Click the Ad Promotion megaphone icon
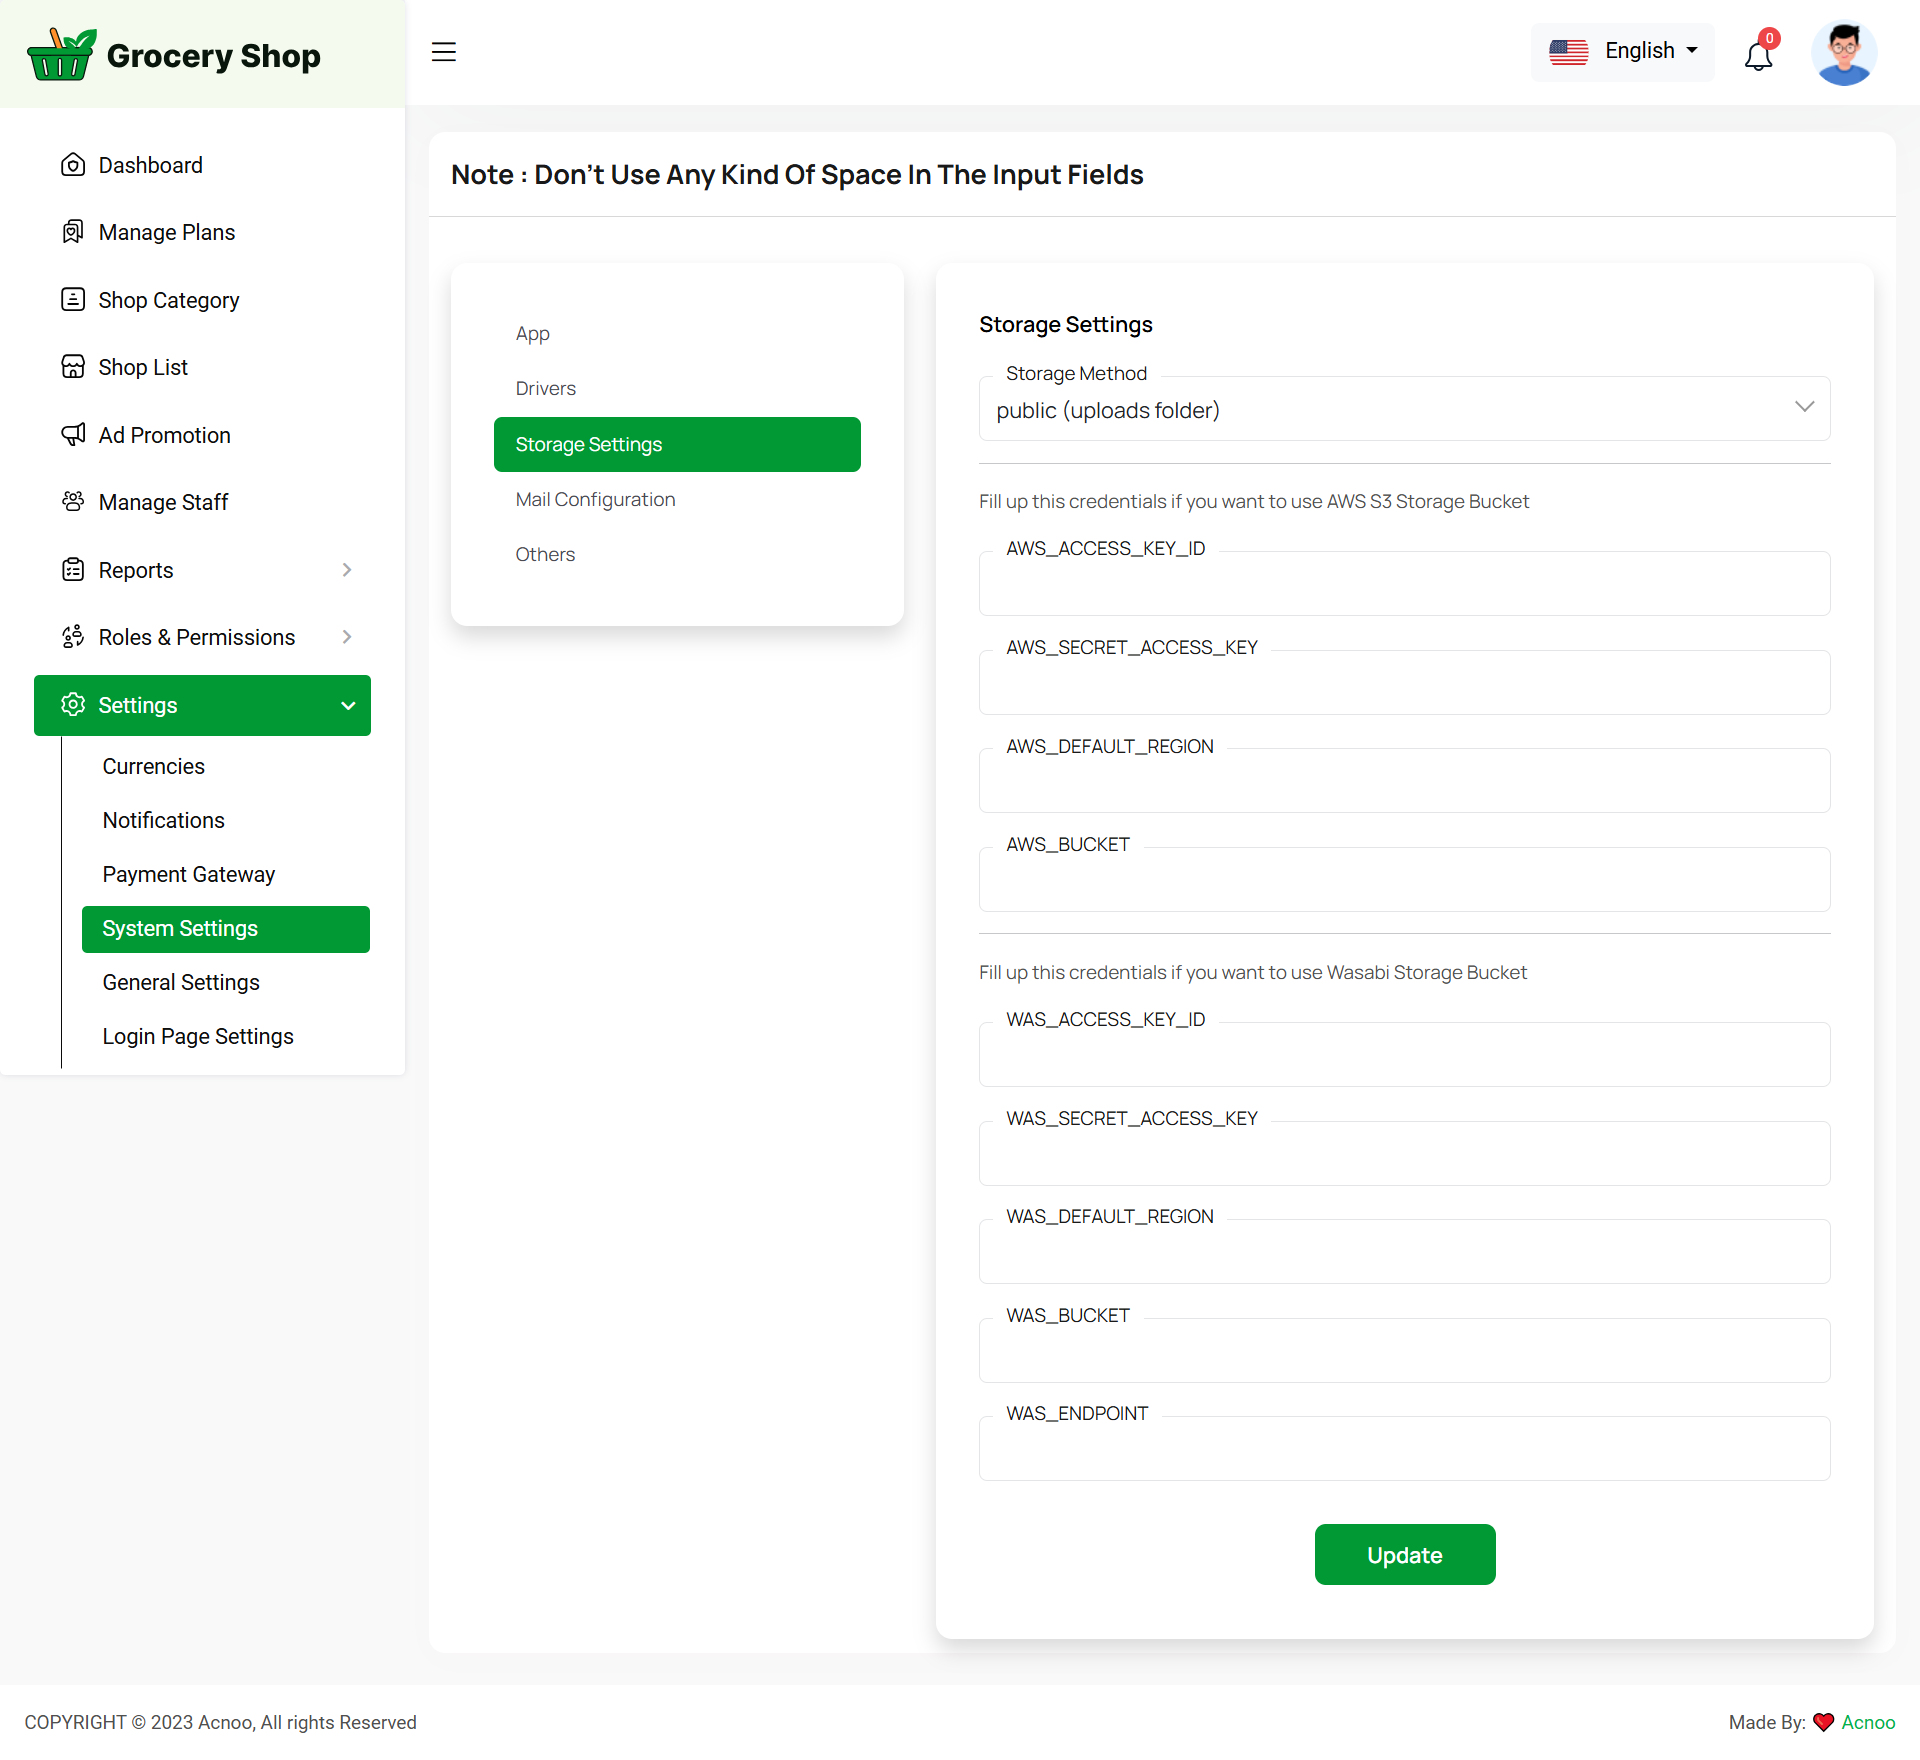The image size is (1920, 1760). tap(73, 435)
